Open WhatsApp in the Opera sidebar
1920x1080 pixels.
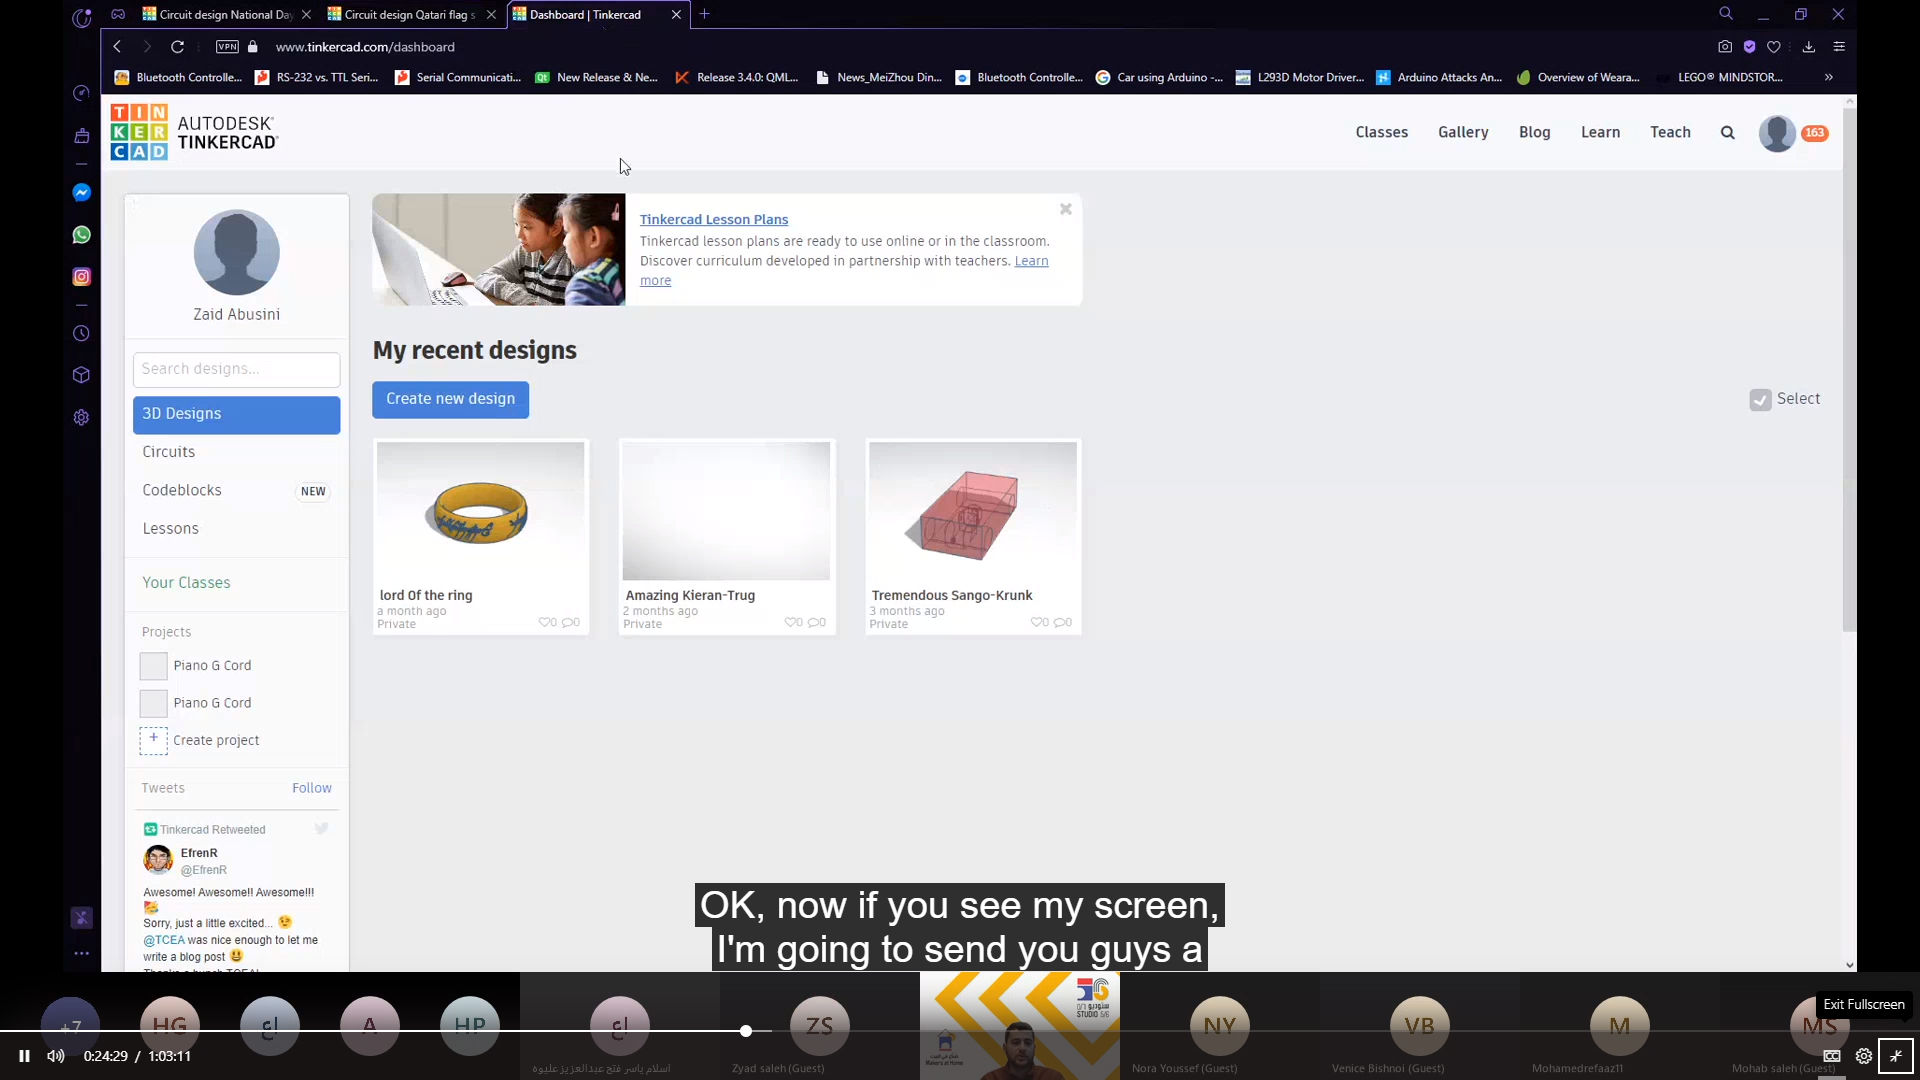pyautogui.click(x=82, y=234)
